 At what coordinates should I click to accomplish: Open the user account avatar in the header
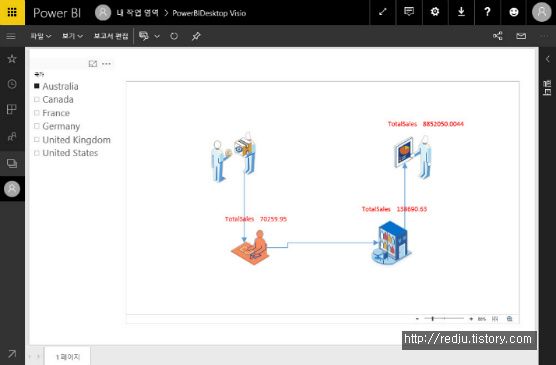541,12
